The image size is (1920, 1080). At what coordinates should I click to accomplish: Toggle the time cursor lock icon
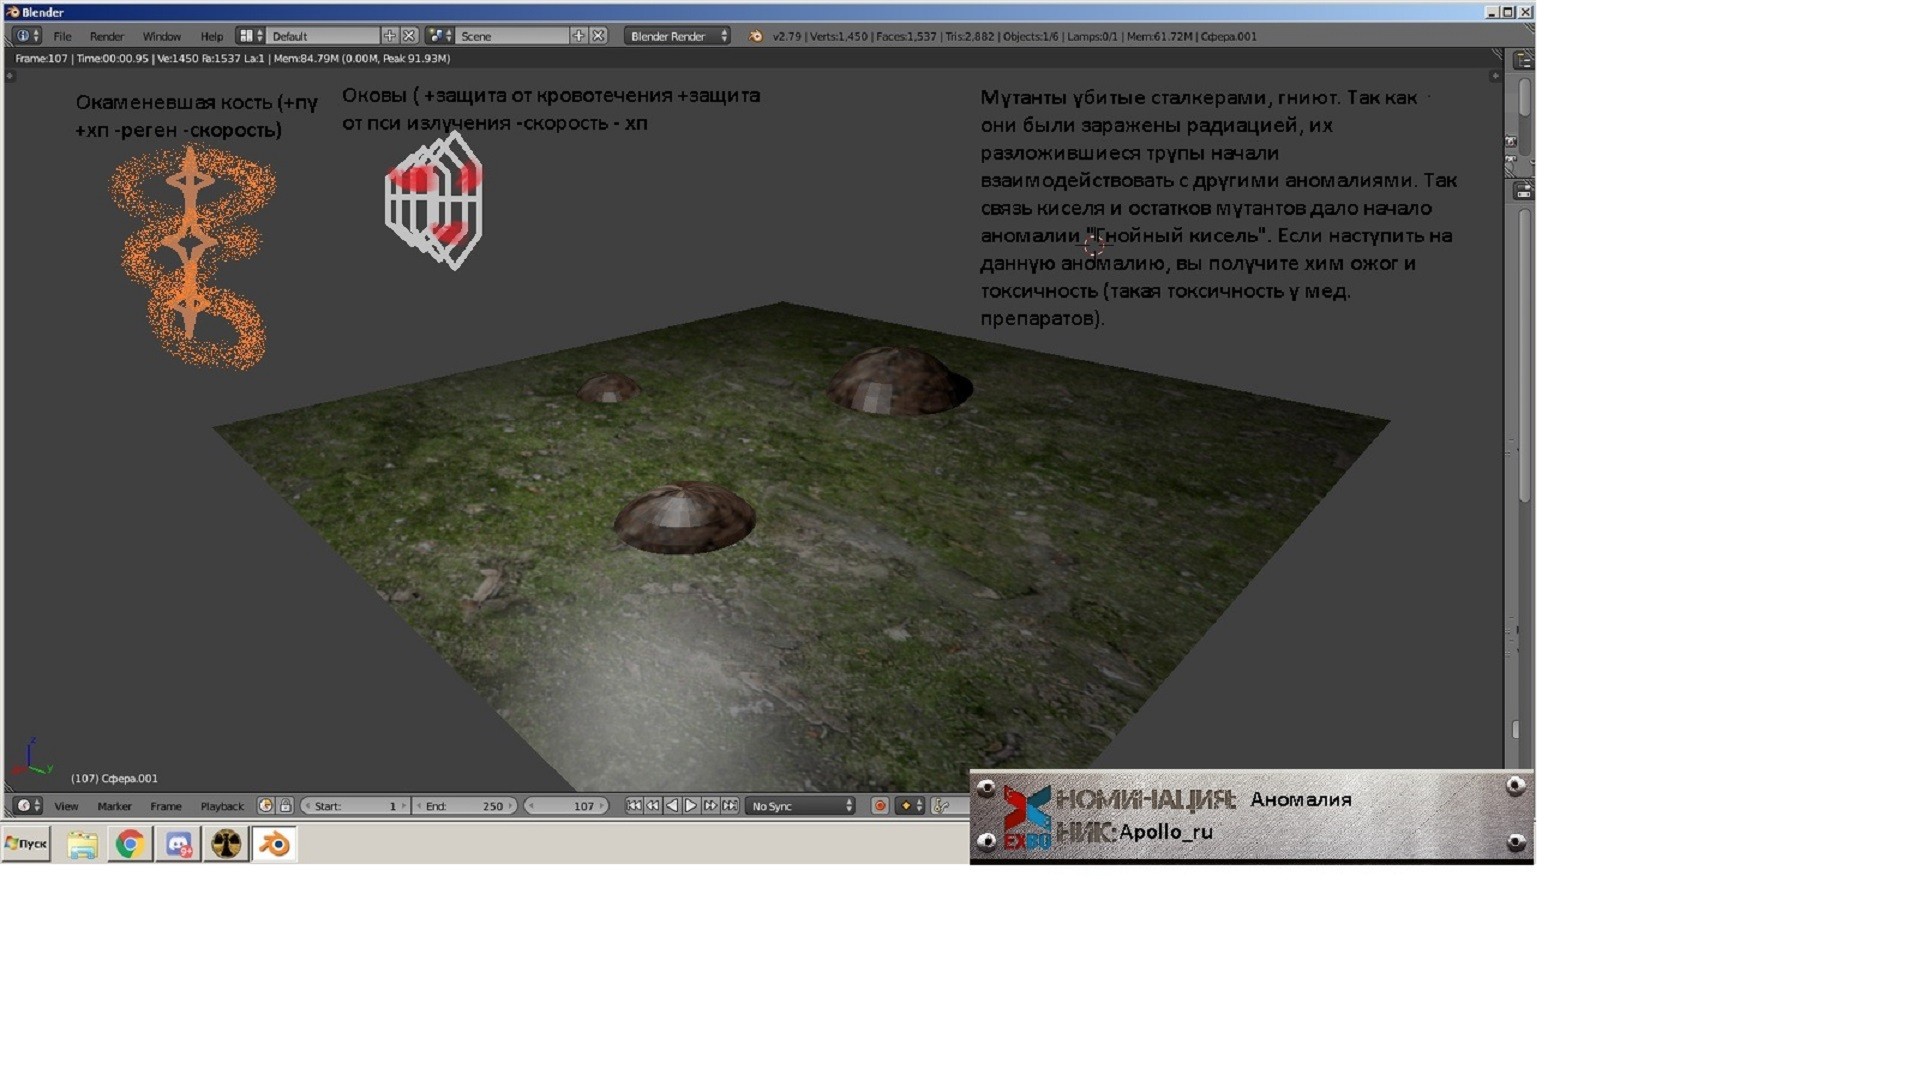[x=285, y=805]
